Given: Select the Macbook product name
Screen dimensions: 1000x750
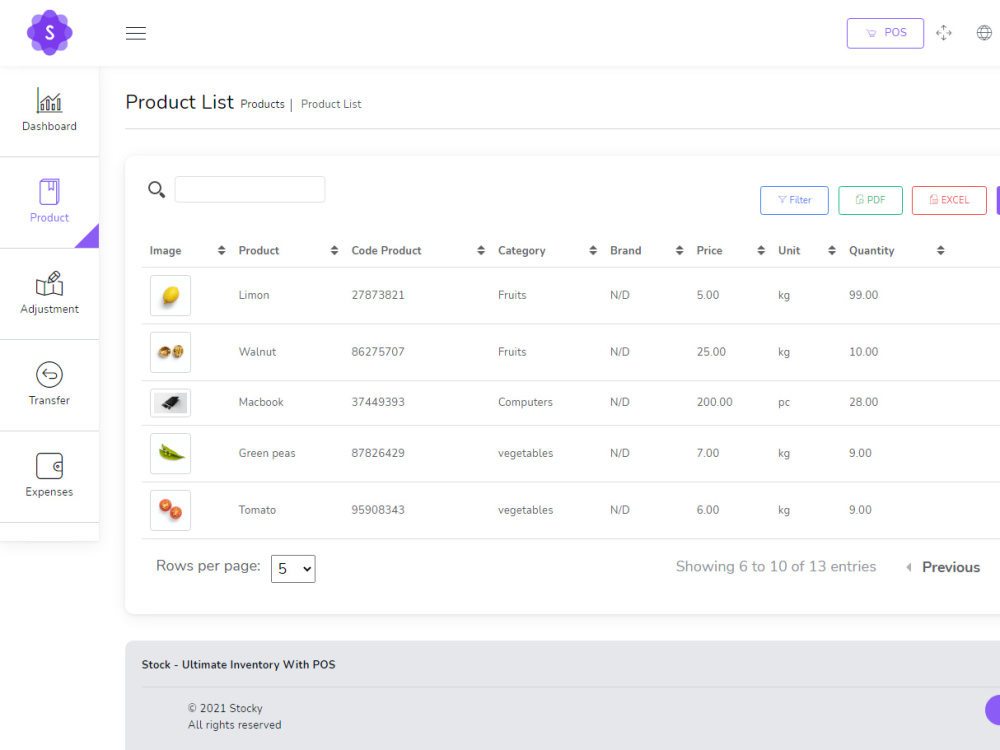Looking at the screenshot, I should (261, 402).
